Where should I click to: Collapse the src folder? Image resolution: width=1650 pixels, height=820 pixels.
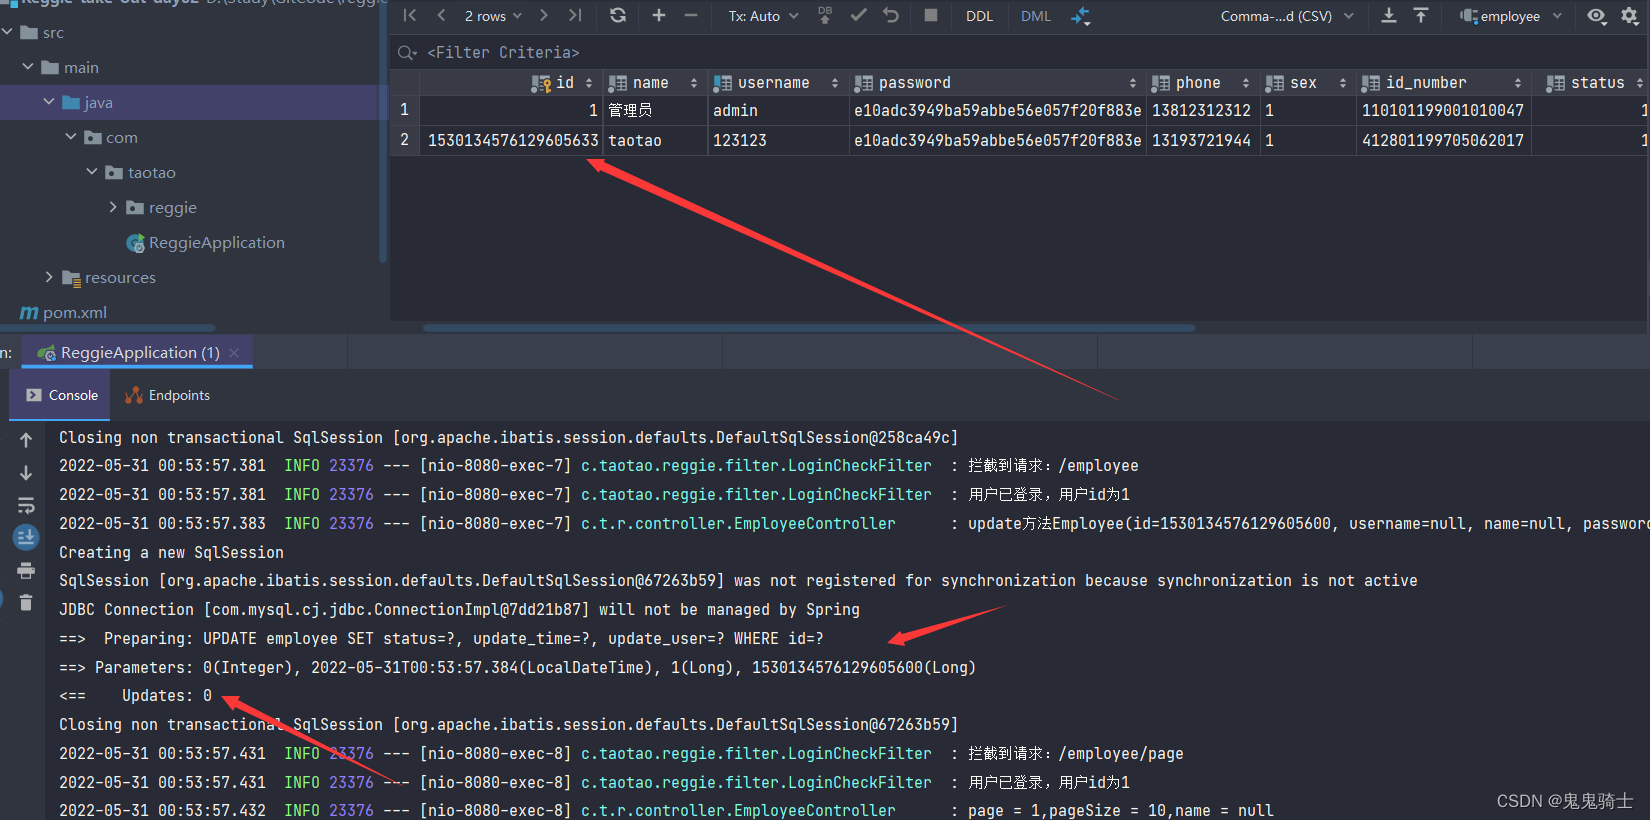(9, 32)
